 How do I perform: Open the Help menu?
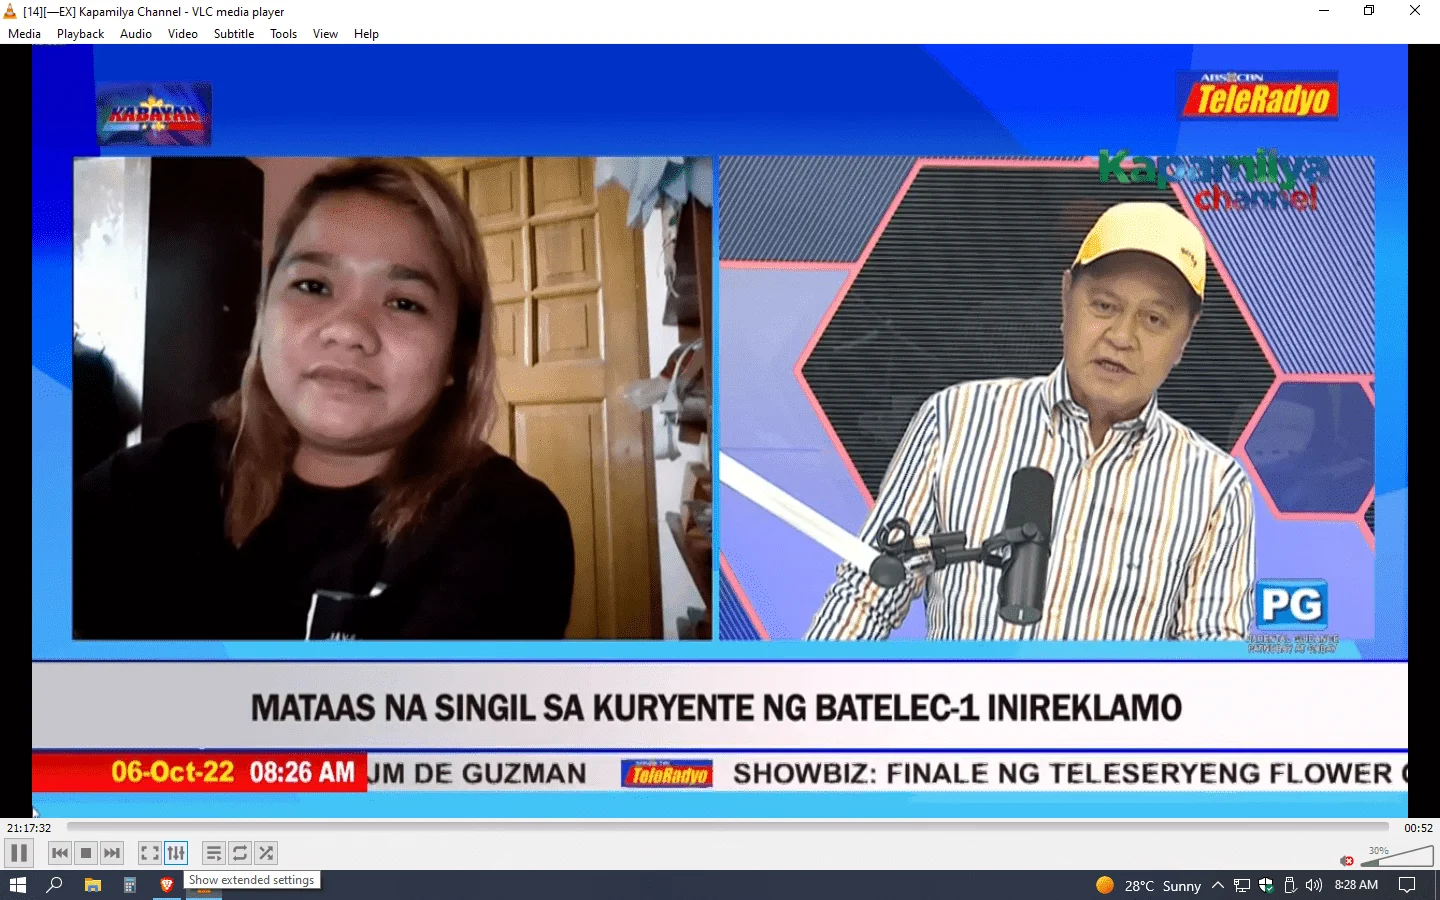click(366, 34)
